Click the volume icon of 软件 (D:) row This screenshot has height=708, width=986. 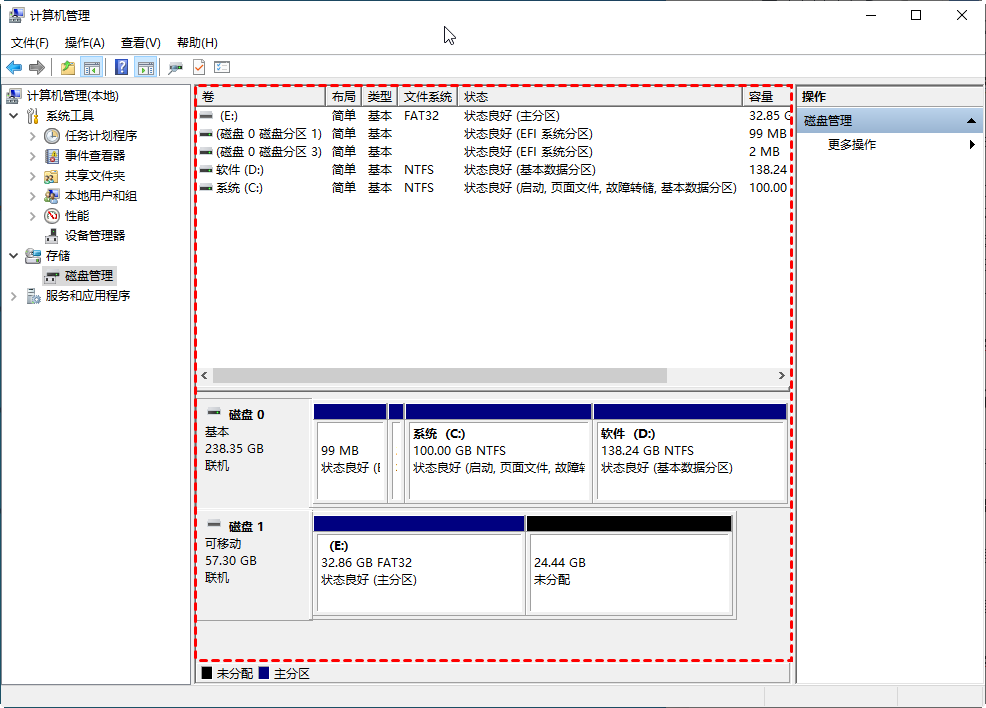(x=206, y=170)
